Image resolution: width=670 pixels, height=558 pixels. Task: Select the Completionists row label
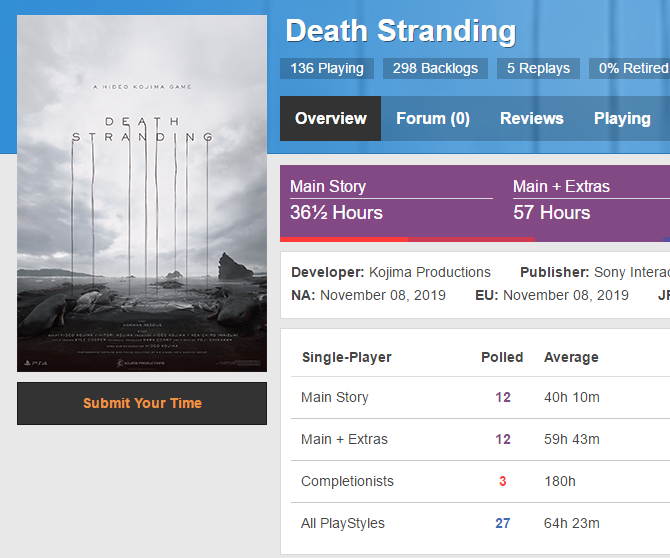click(347, 481)
